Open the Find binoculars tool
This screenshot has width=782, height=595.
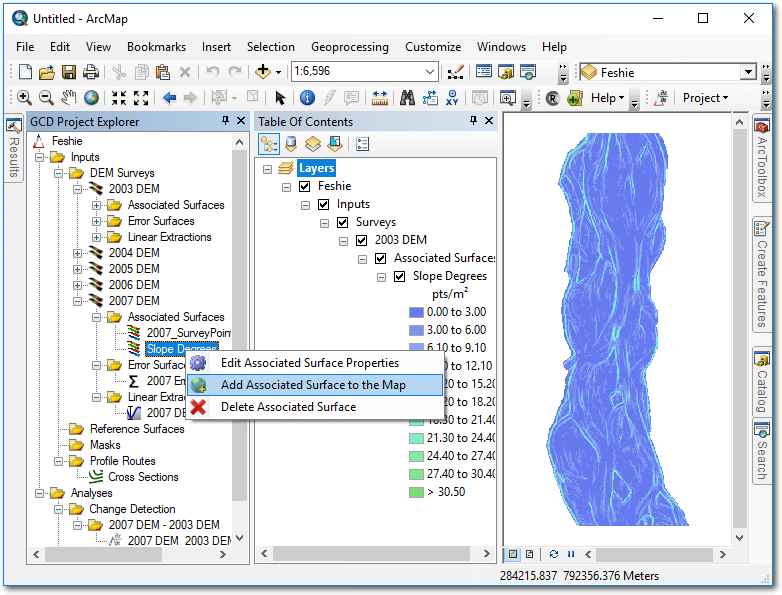point(407,98)
